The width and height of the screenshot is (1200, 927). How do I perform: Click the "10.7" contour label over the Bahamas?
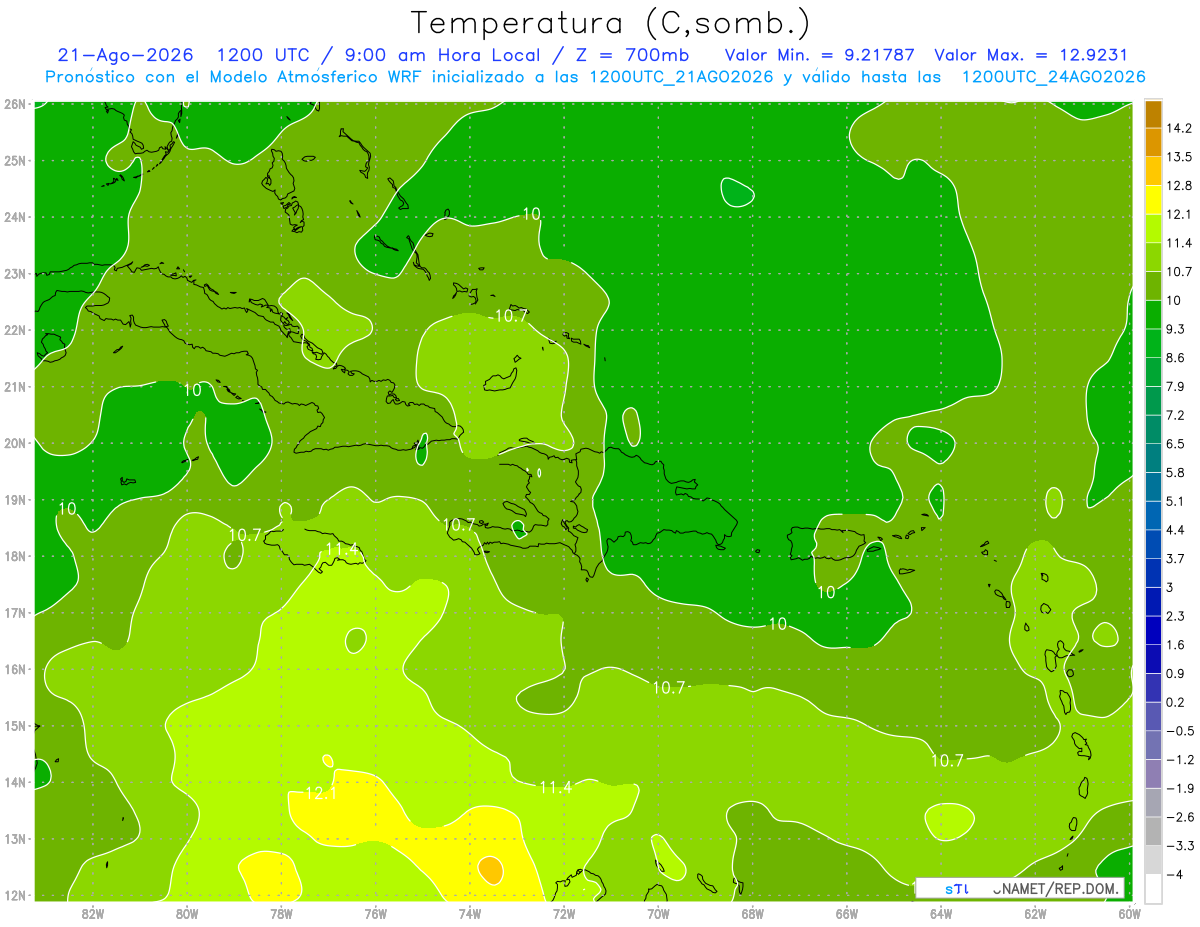511,316
